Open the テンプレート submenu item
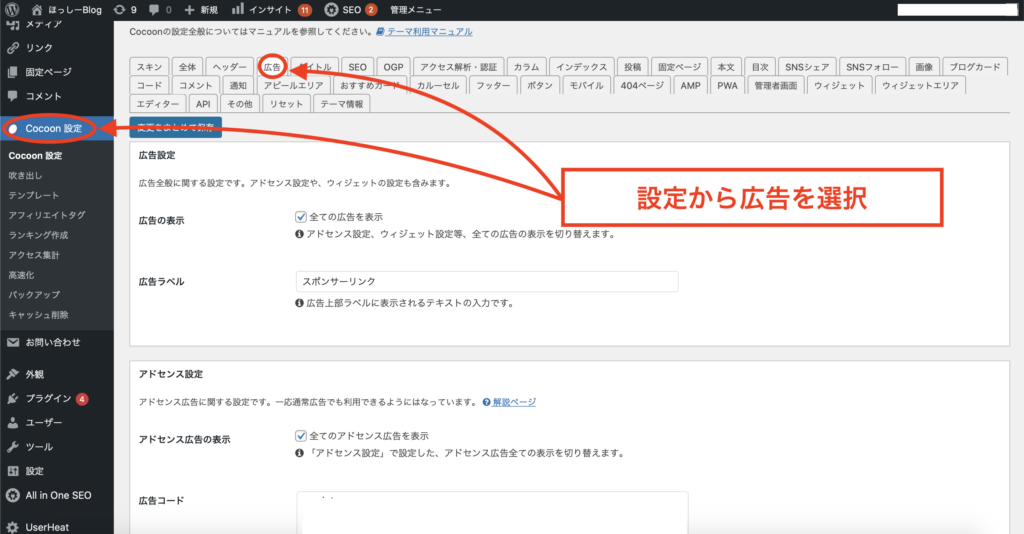The height and width of the screenshot is (534, 1024). point(34,195)
